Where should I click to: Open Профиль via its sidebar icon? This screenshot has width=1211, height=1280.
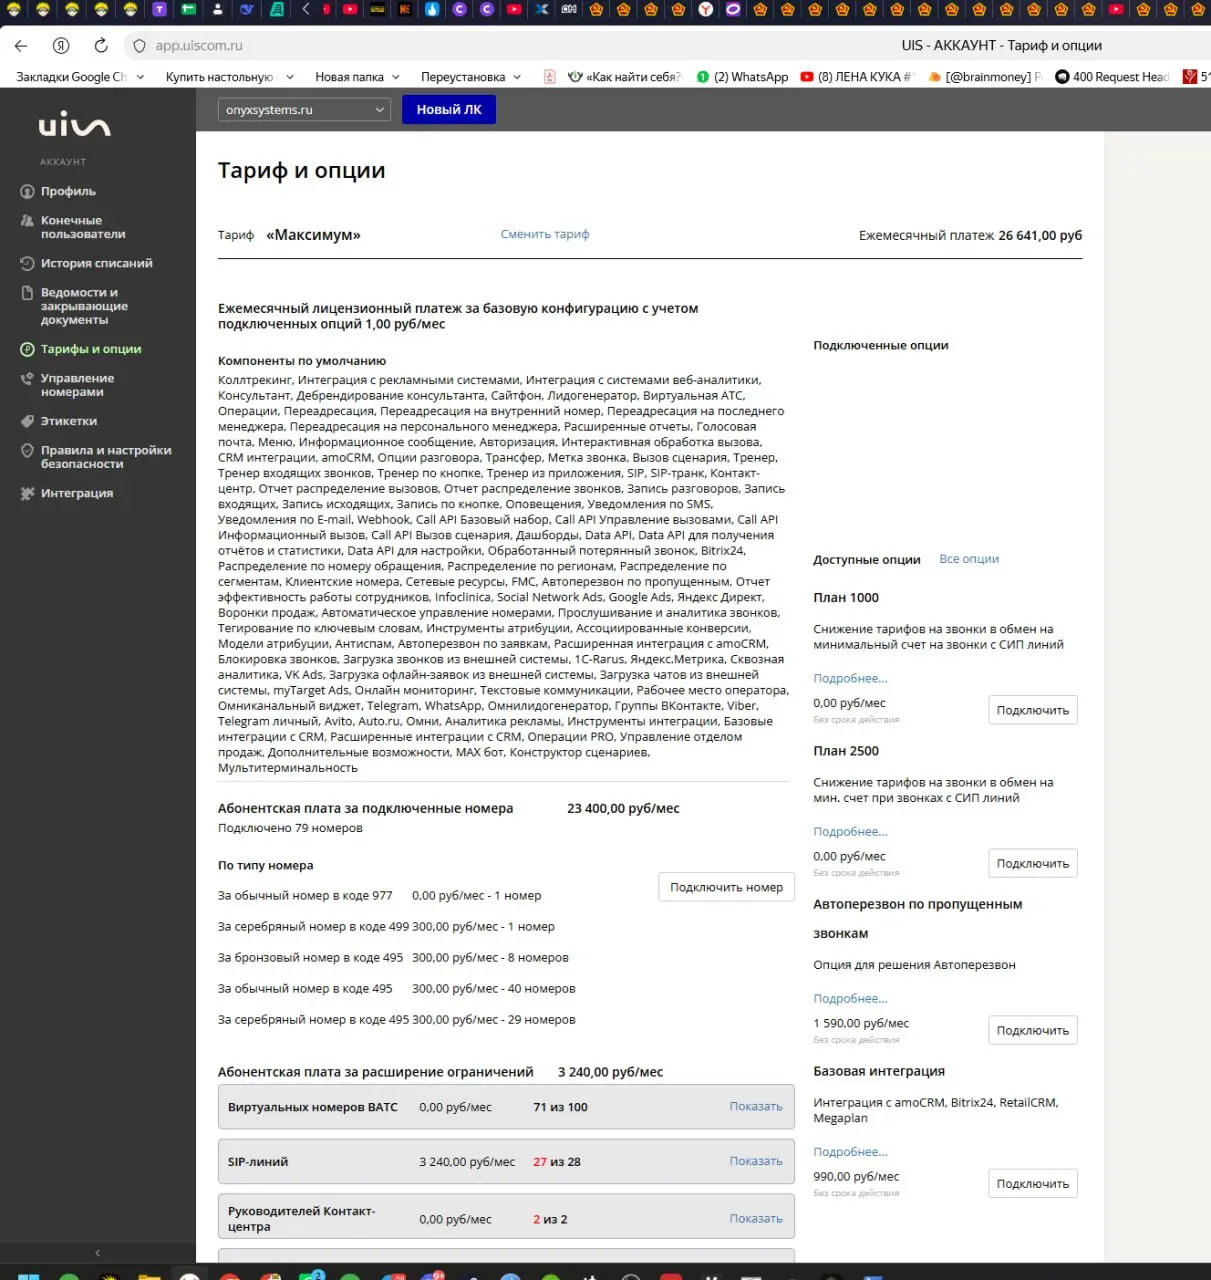coord(27,191)
